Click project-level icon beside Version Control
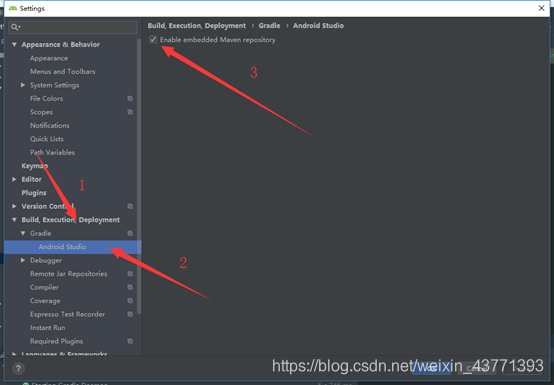Viewport: 554px width, 385px height. pos(130,206)
